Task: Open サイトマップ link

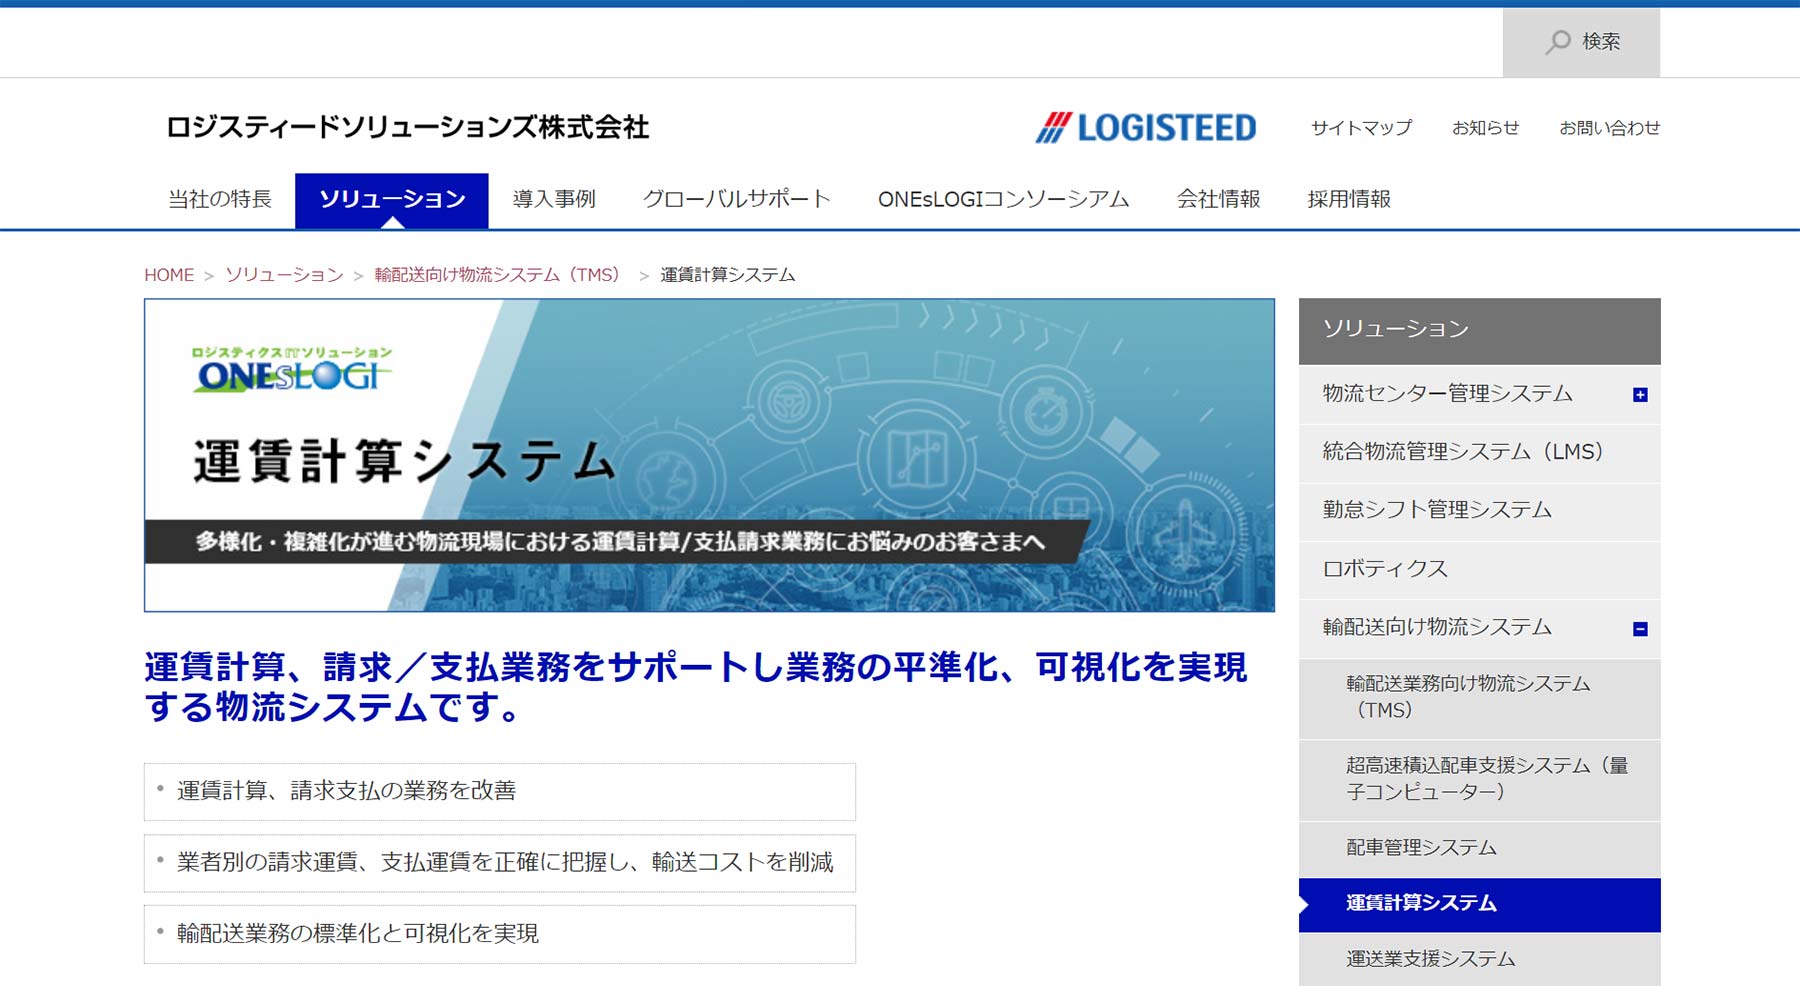Action: (1361, 128)
